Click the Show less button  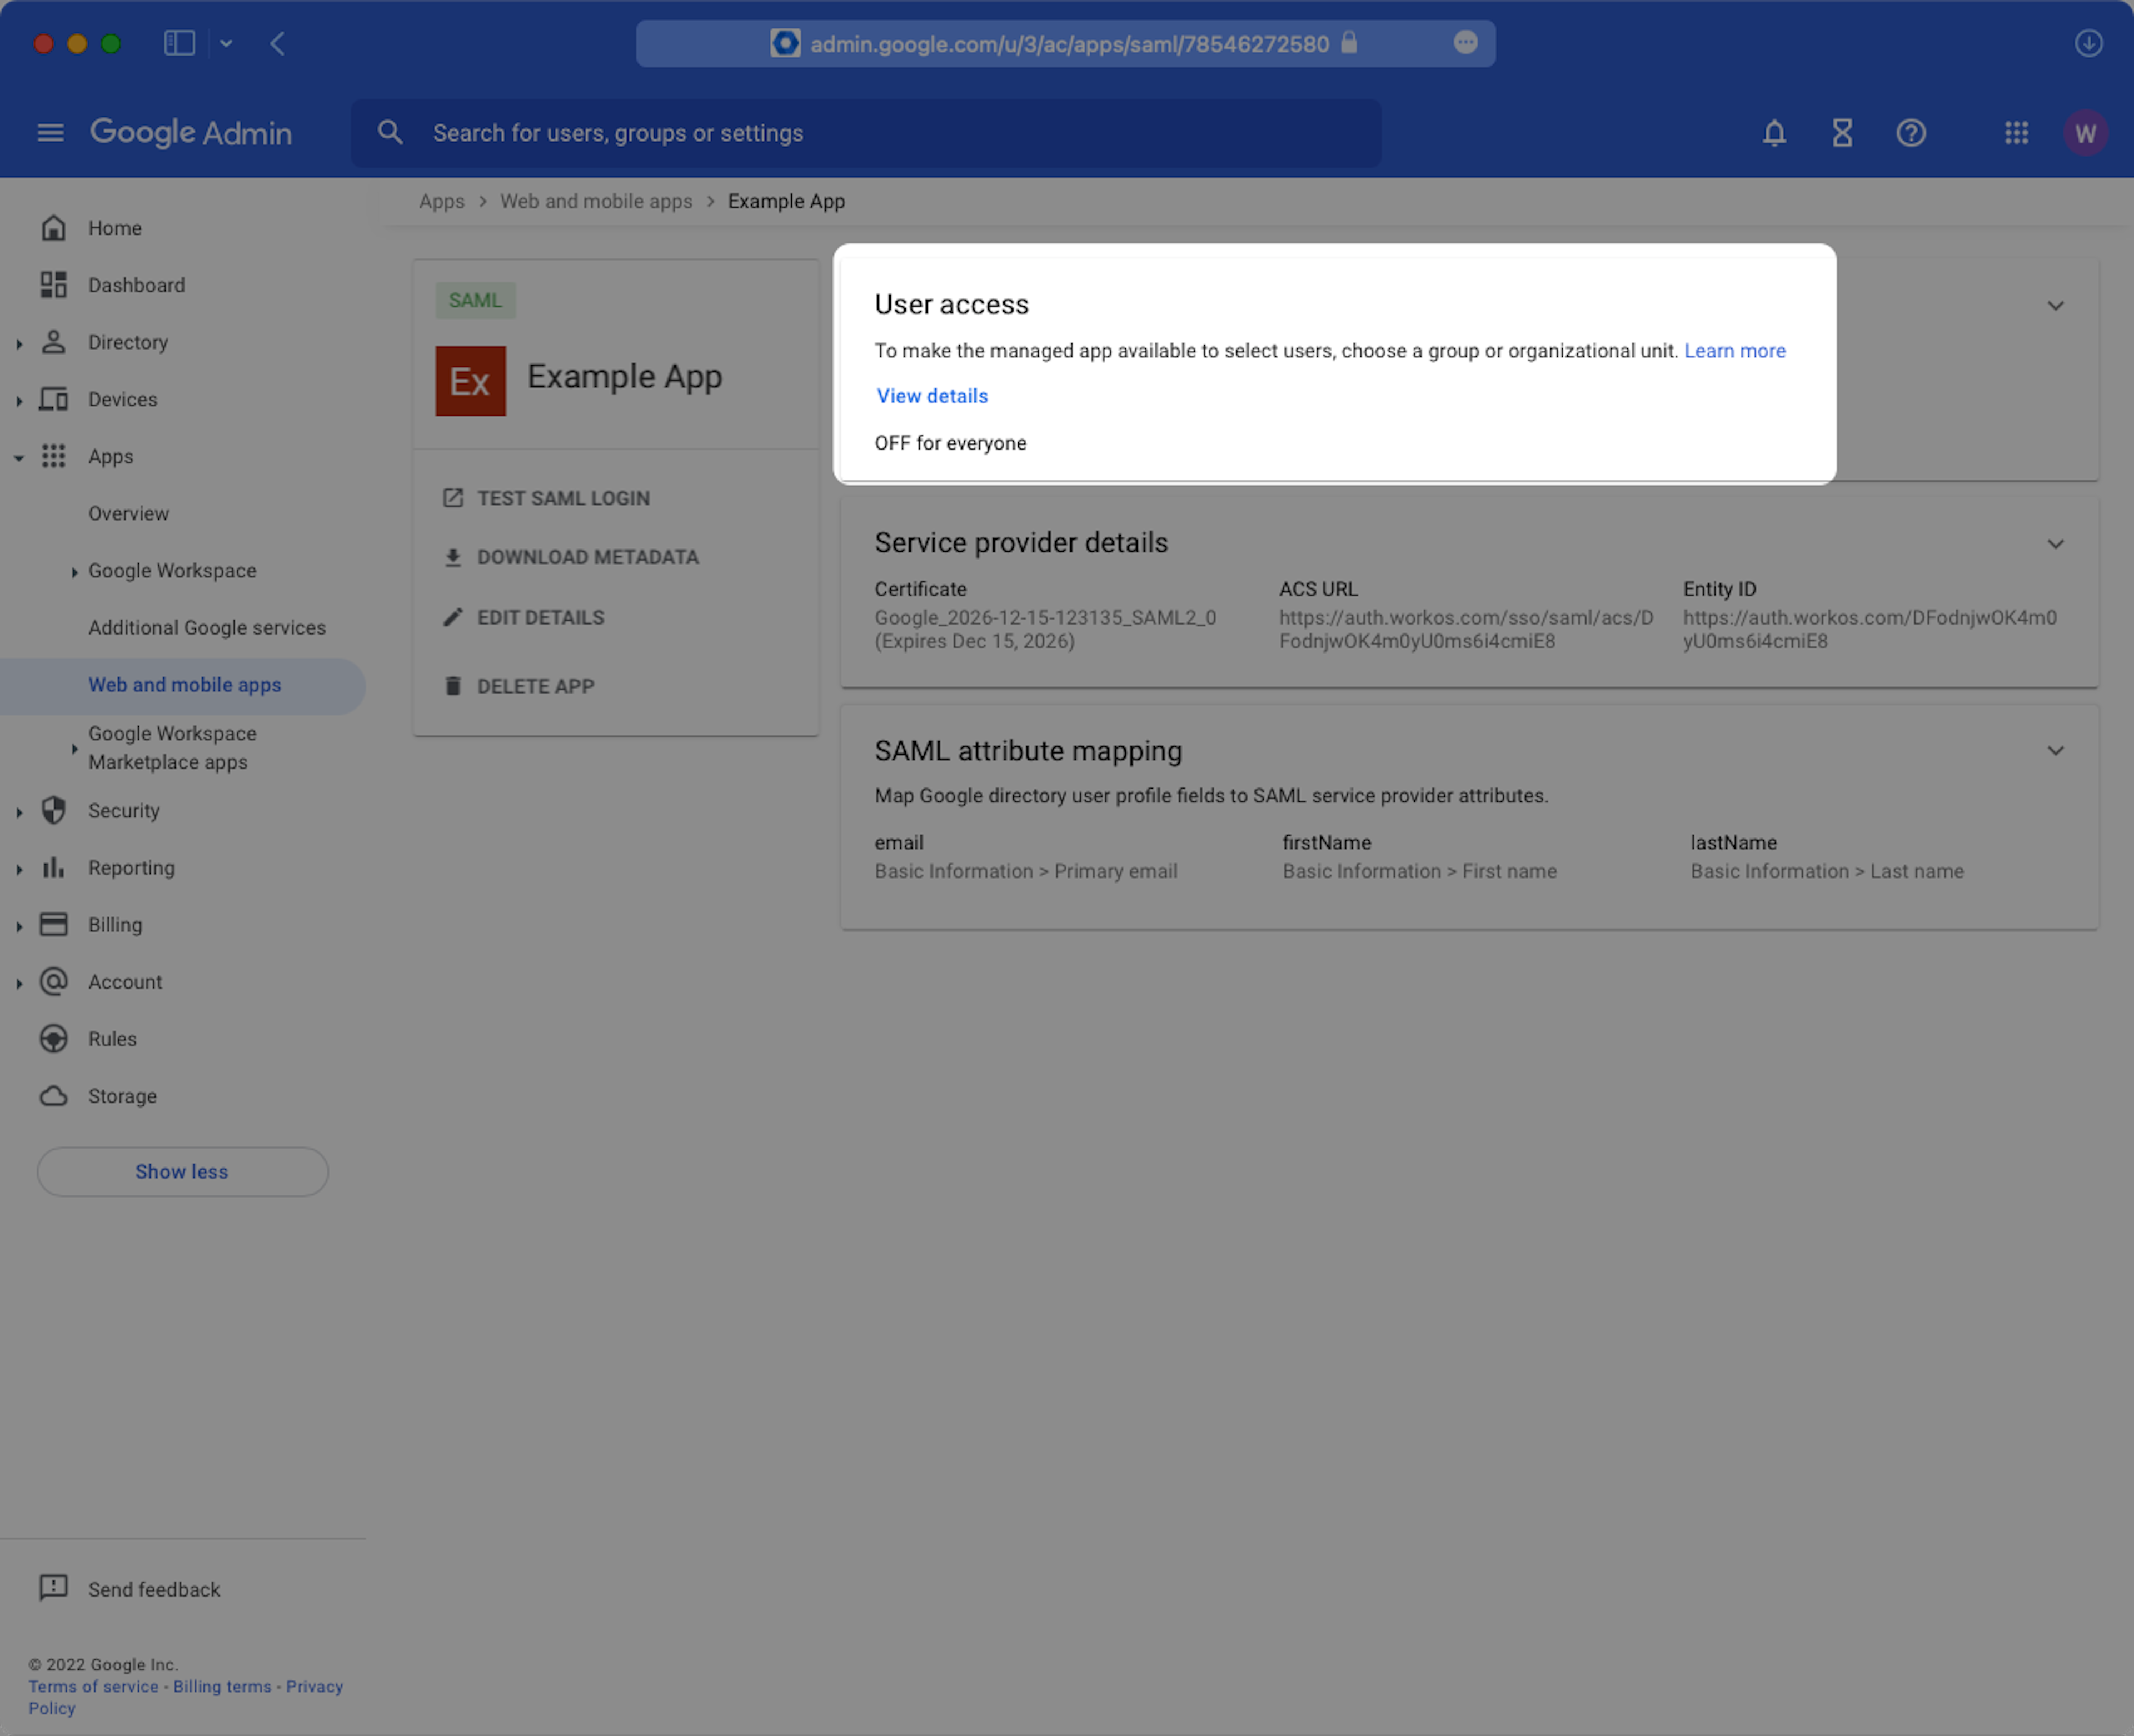click(x=182, y=1171)
